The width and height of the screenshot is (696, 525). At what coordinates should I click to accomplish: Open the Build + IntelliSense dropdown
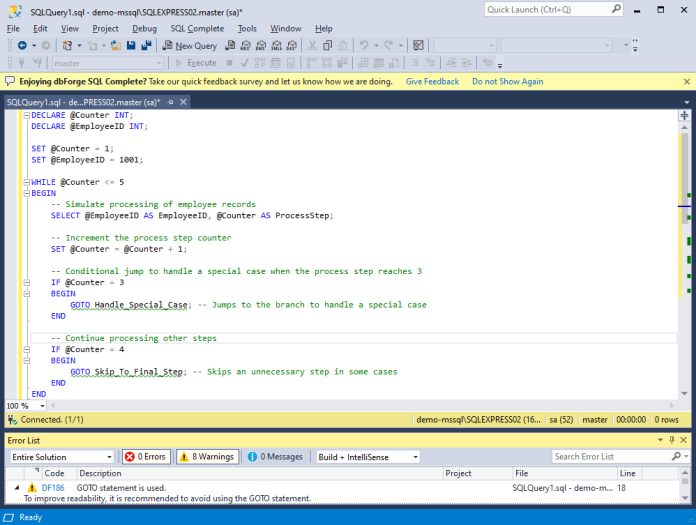pos(368,457)
